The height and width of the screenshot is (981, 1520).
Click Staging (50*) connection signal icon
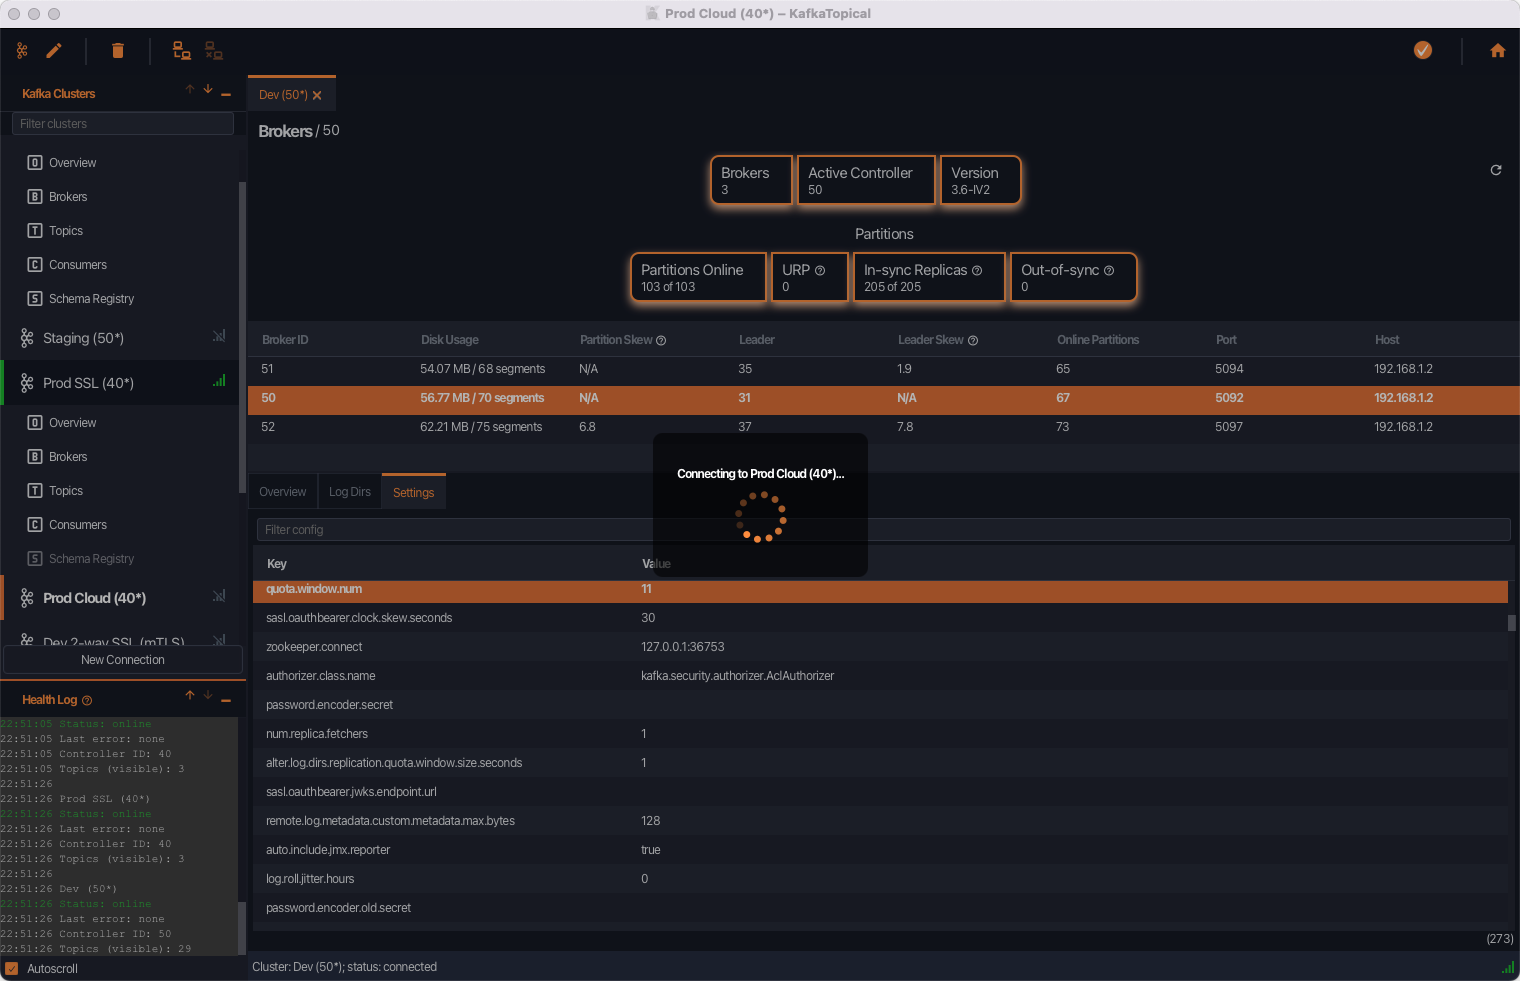click(219, 336)
